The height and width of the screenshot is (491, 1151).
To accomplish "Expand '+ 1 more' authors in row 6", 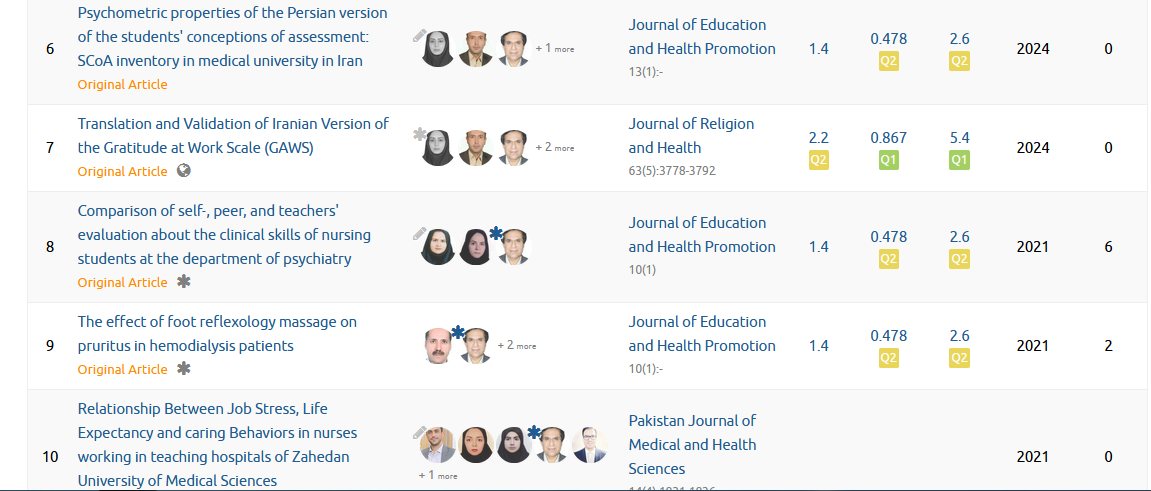I will [554, 48].
